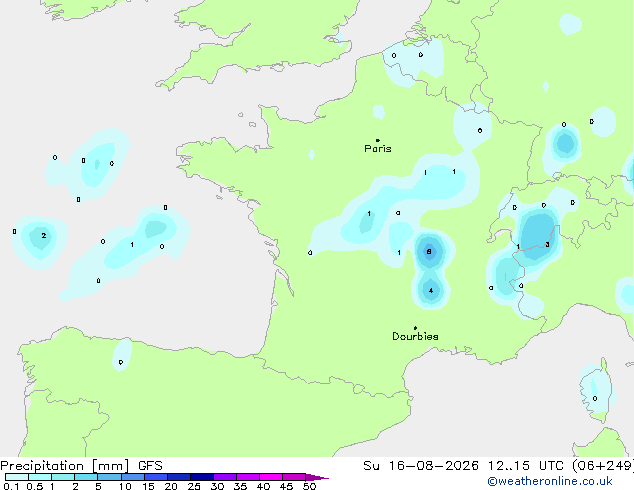Pick the 20–25 mm legend swatch
This screenshot has width=634, height=490.
coord(178,477)
